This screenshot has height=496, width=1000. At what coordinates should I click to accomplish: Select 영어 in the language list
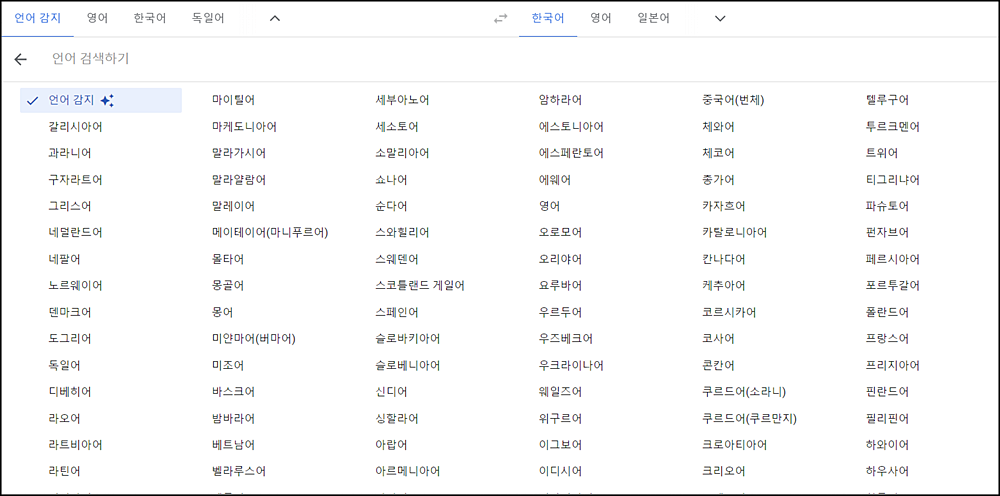pos(550,207)
